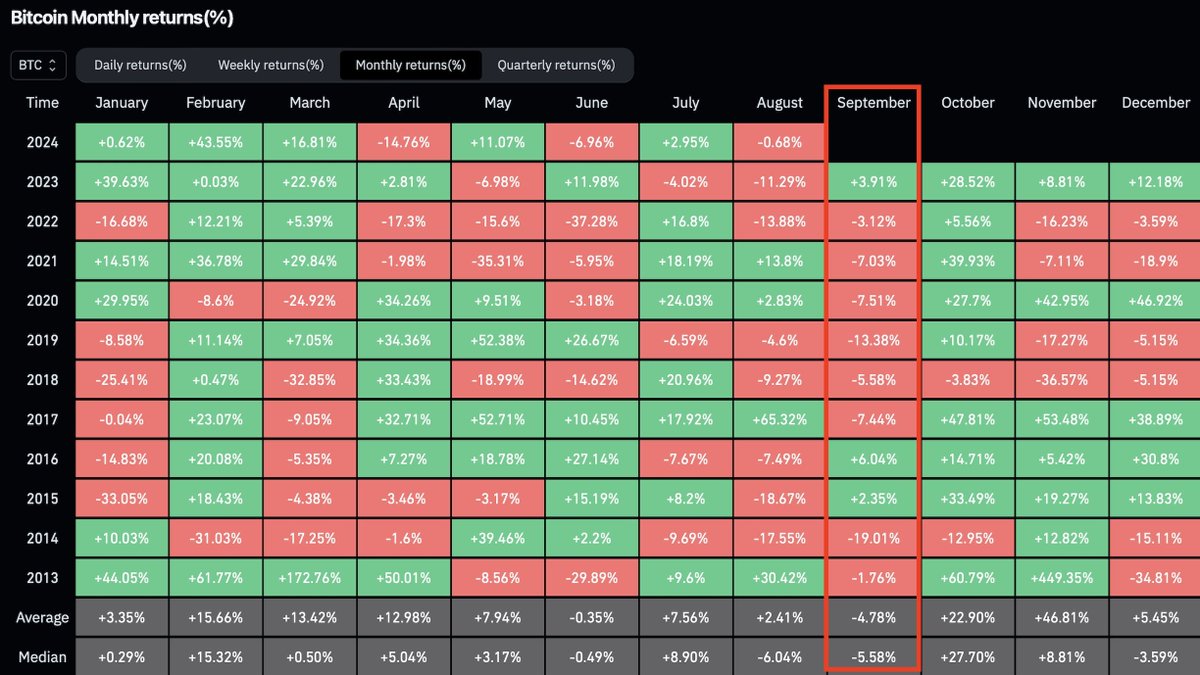Viewport: 1200px width, 675px height.
Task: Select the -37.28% June 2022 cell
Action: [591, 221]
